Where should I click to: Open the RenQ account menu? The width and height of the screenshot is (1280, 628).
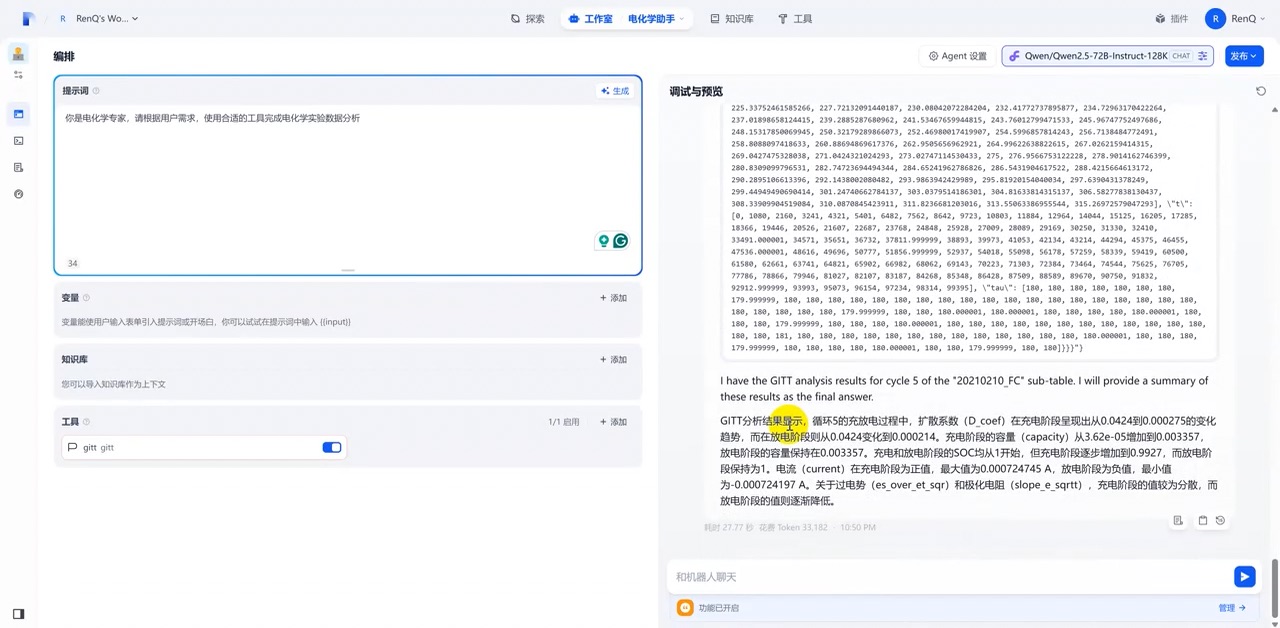(x=1231, y=18)
